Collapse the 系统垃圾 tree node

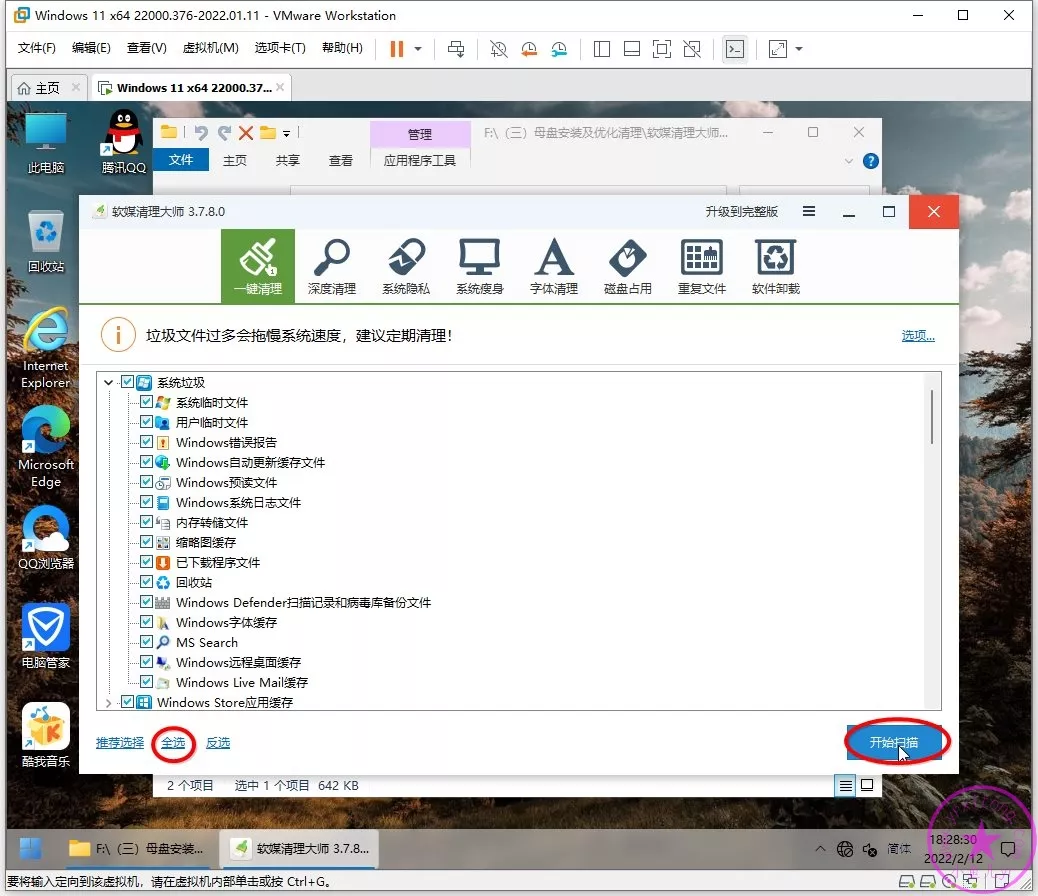[x=109, y=382]
